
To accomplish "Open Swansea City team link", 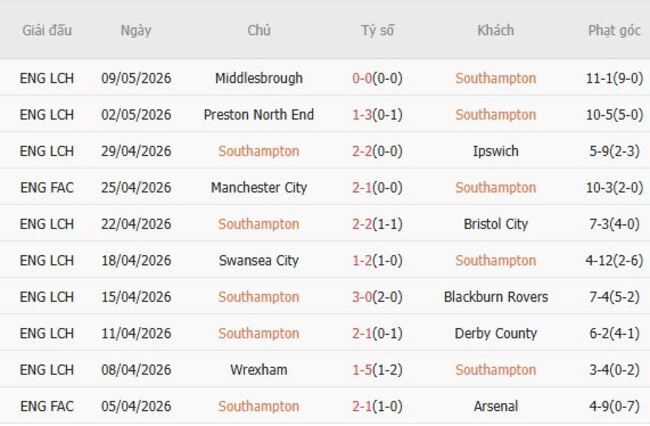I will (x=259, y=261).
